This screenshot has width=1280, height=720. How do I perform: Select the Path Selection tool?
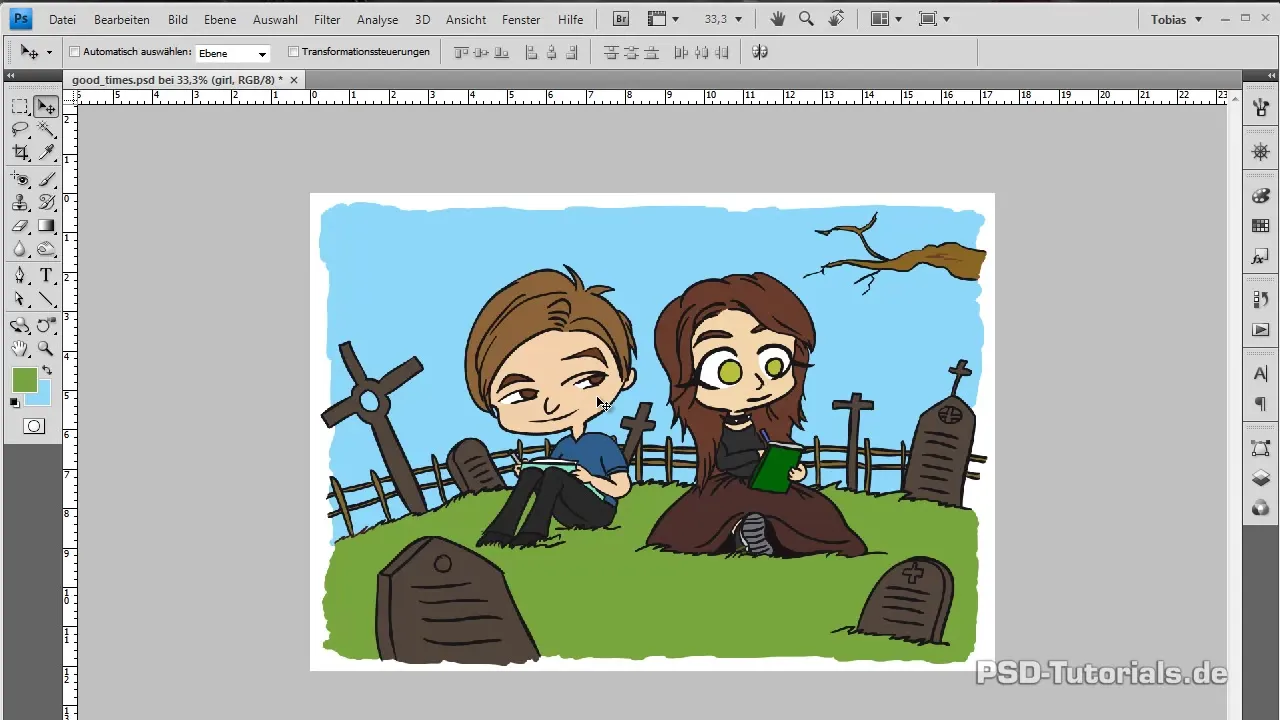point(20,299)
